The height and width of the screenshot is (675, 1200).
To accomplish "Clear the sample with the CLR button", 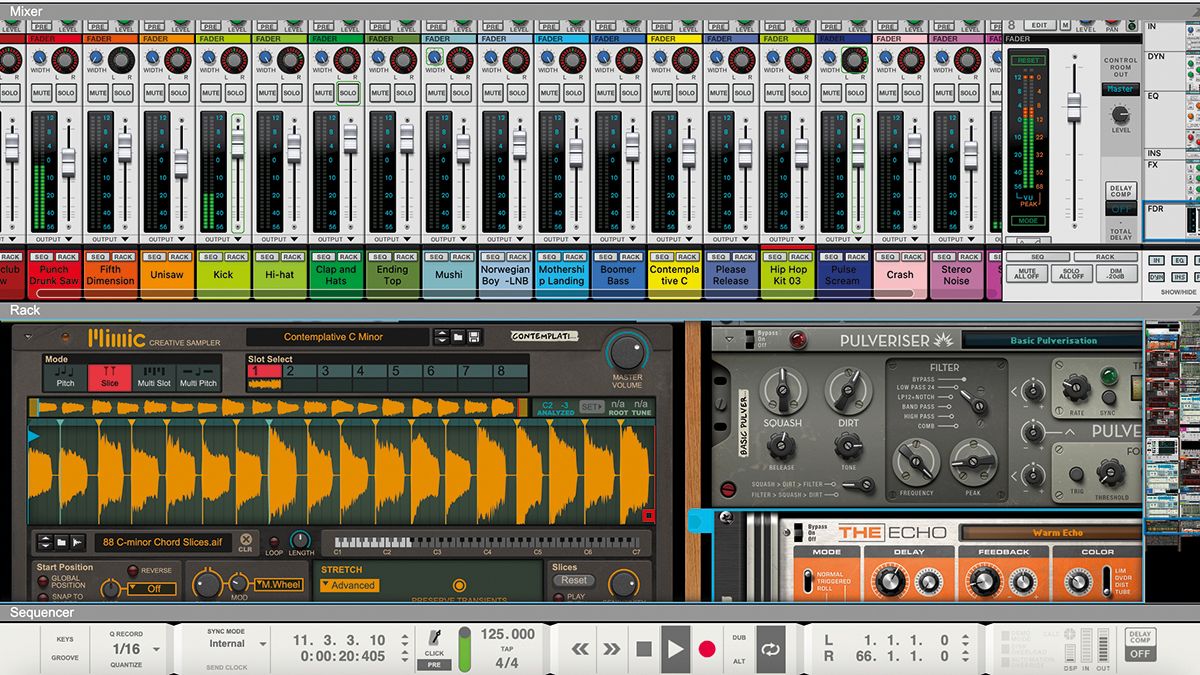I will click(246, 542).
